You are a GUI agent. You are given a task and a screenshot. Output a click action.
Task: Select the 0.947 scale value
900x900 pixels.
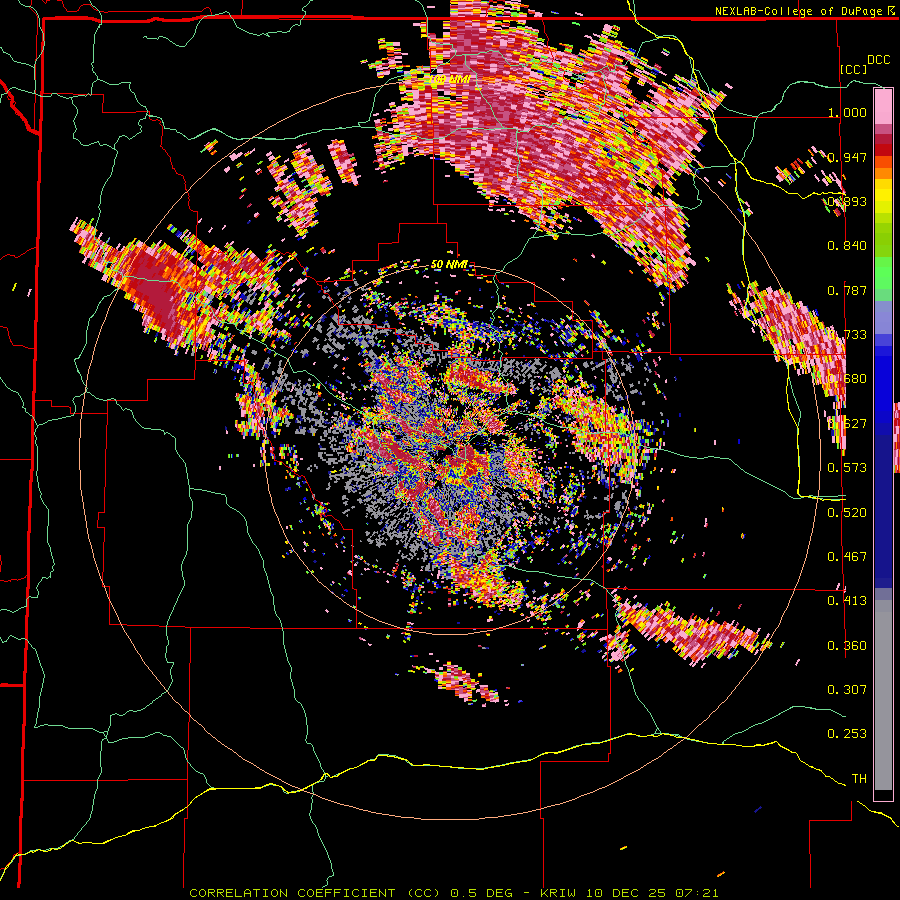pyautogui.click(x=847, y=157)
